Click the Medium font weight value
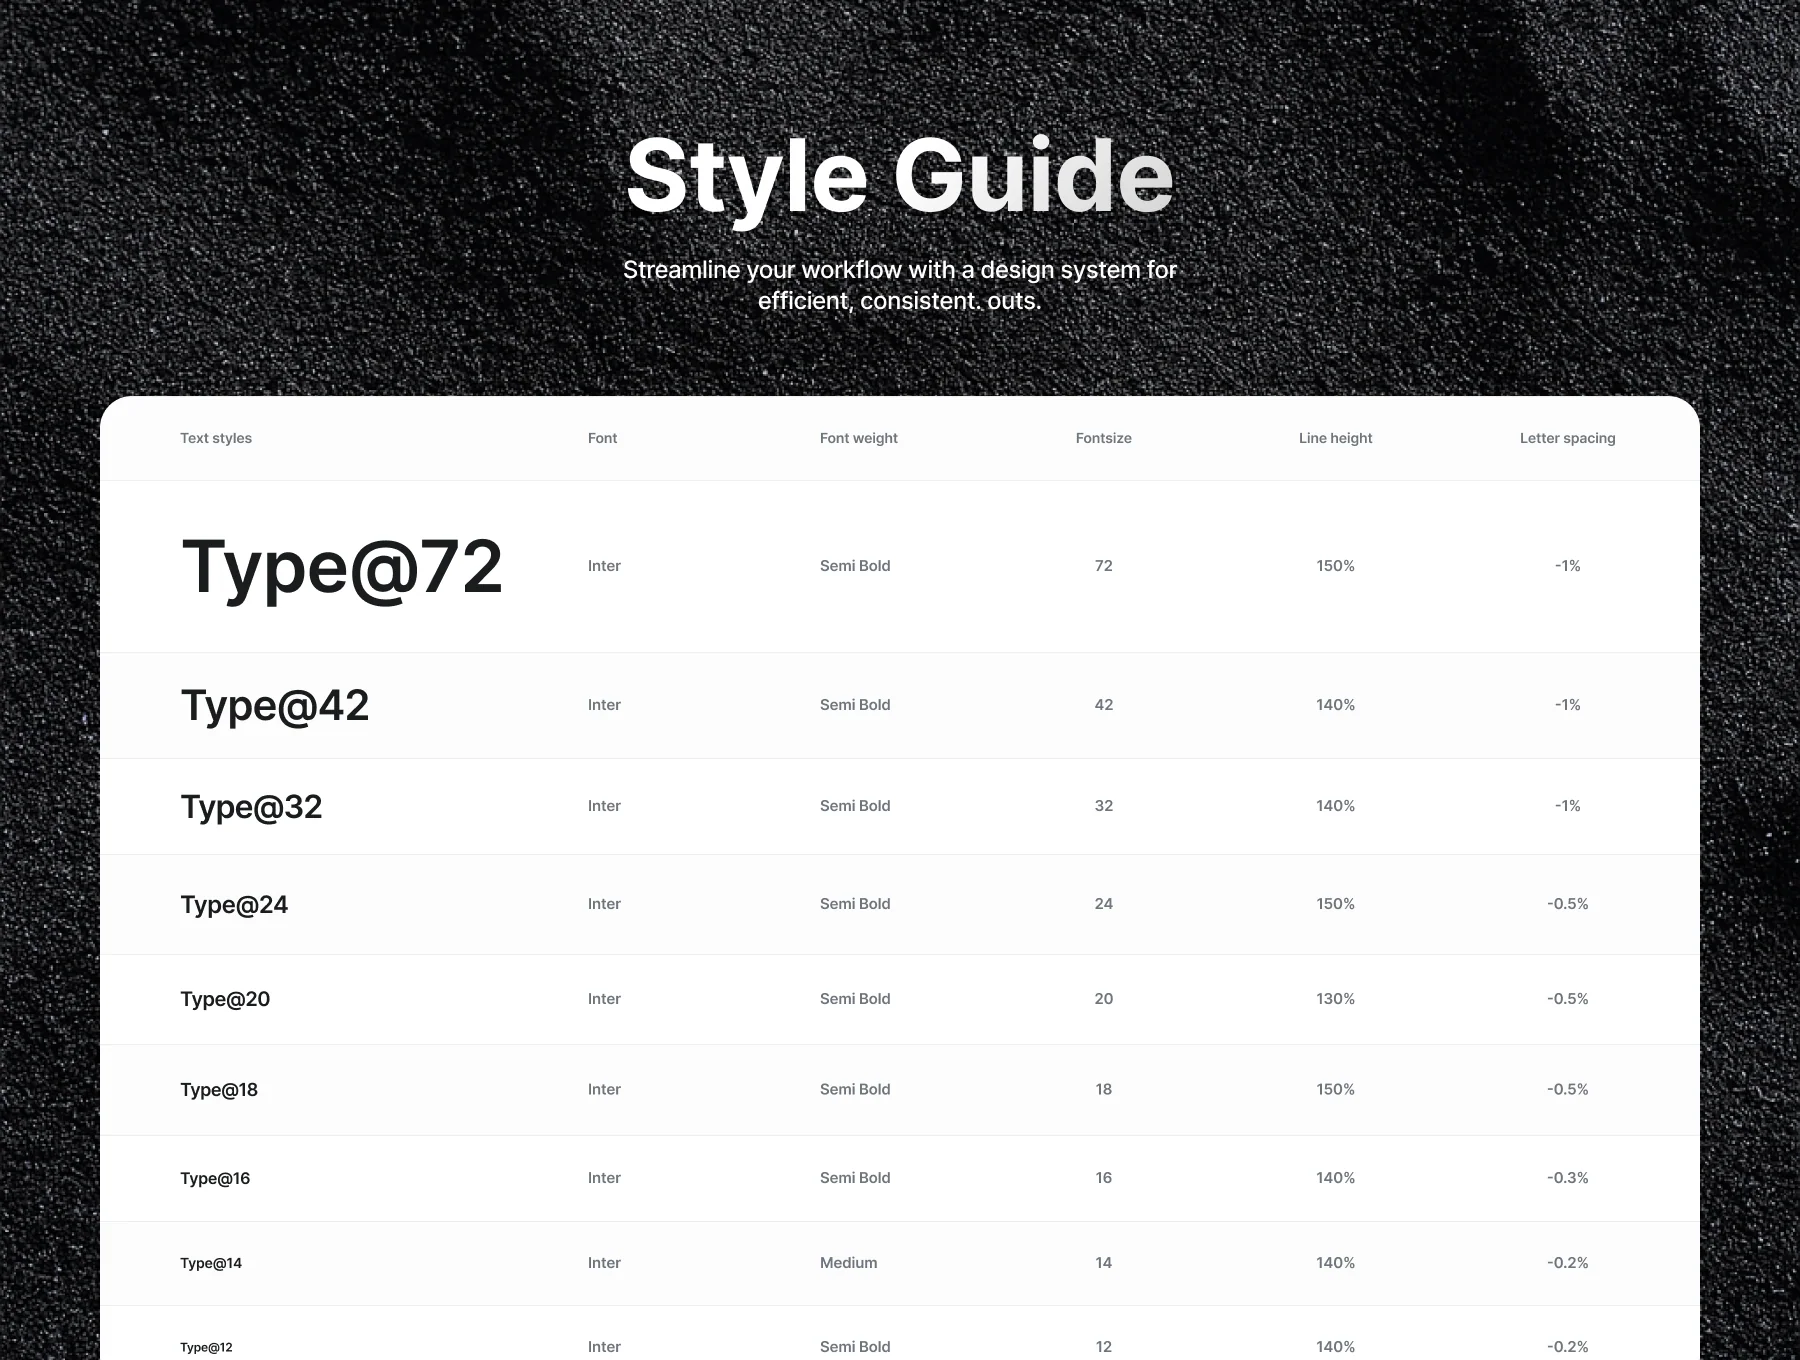The height and width of the screenshot is (1360, 1800). coord(849,1263)
